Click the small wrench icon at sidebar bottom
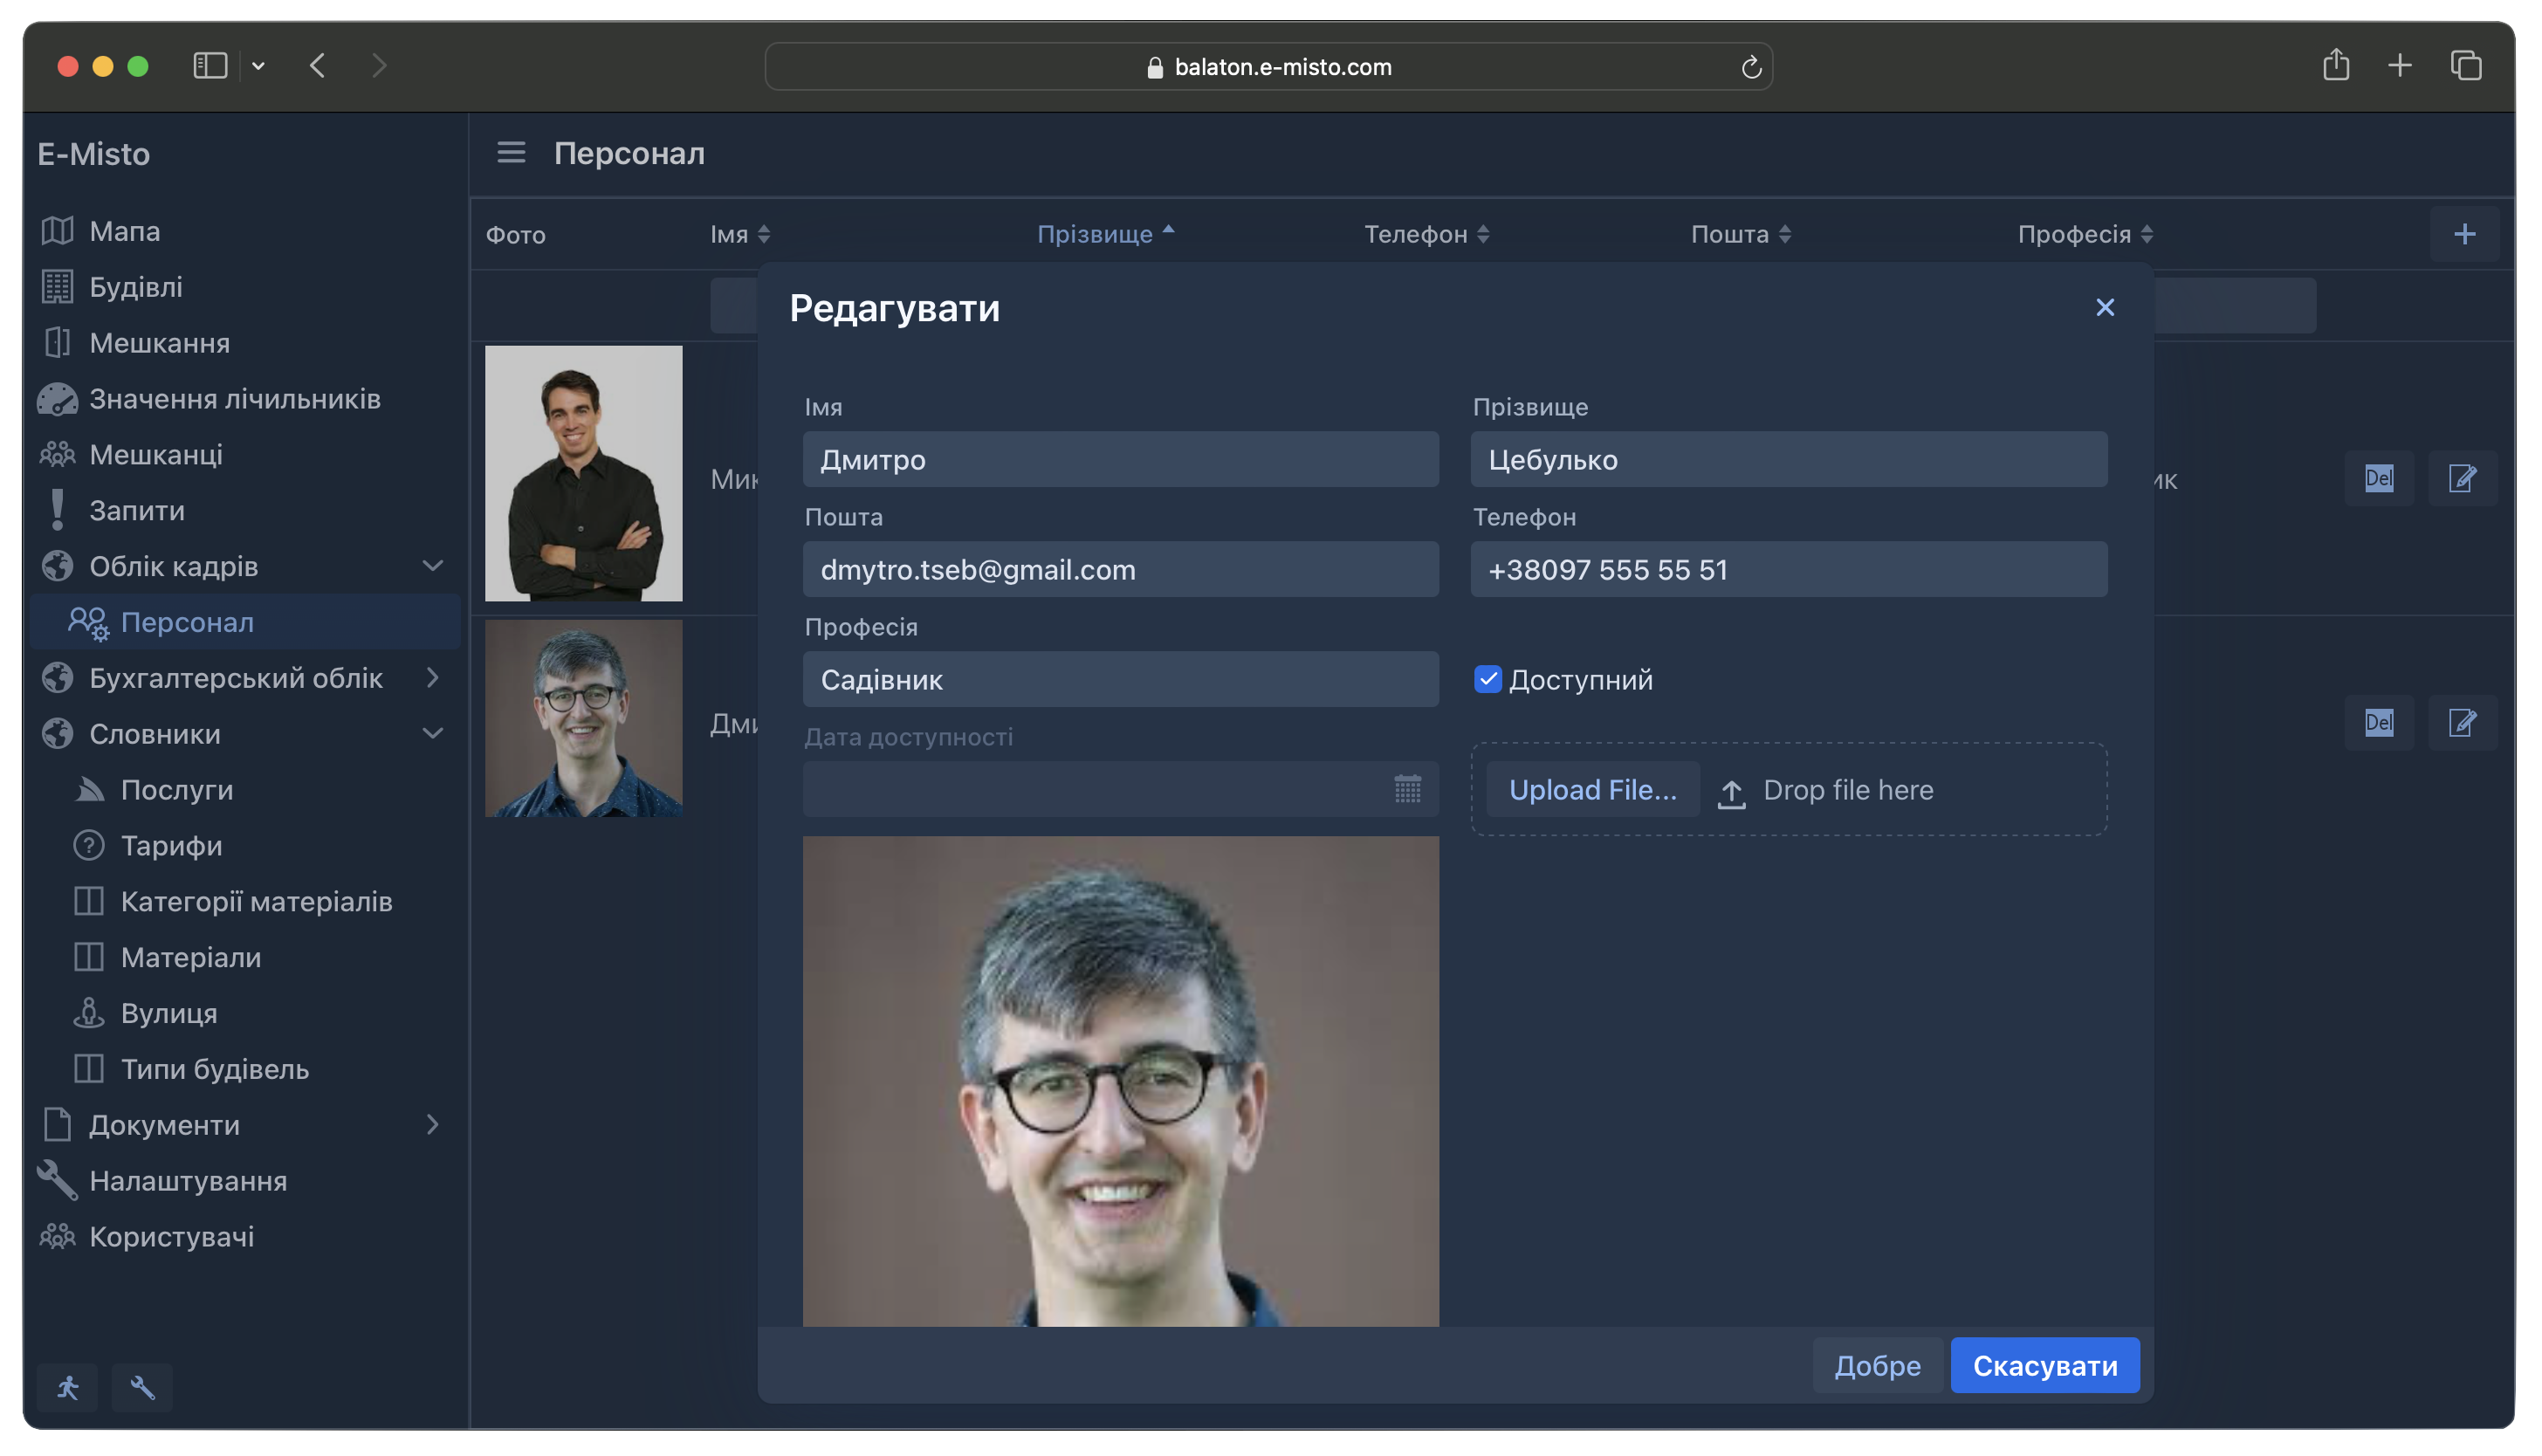Screen dimensions: 2542x1456 pyautogui.click(x=142, y=1388)
